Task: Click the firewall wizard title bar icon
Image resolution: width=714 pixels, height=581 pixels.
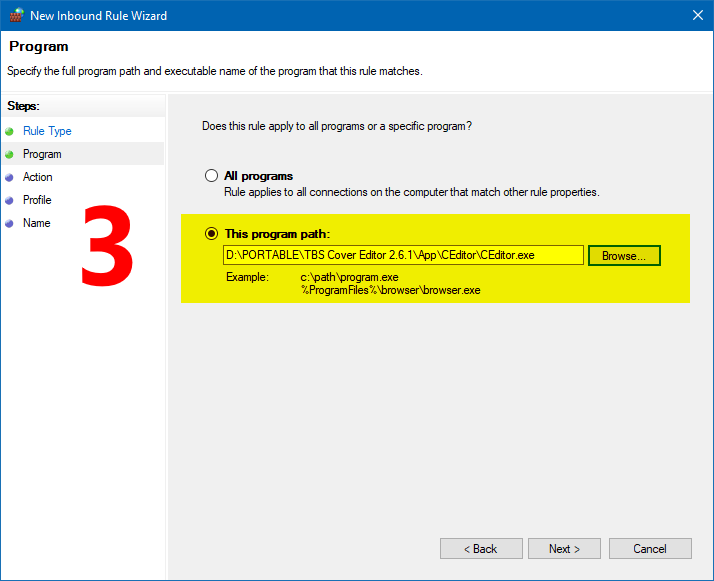Action: [x=16, y=15]
